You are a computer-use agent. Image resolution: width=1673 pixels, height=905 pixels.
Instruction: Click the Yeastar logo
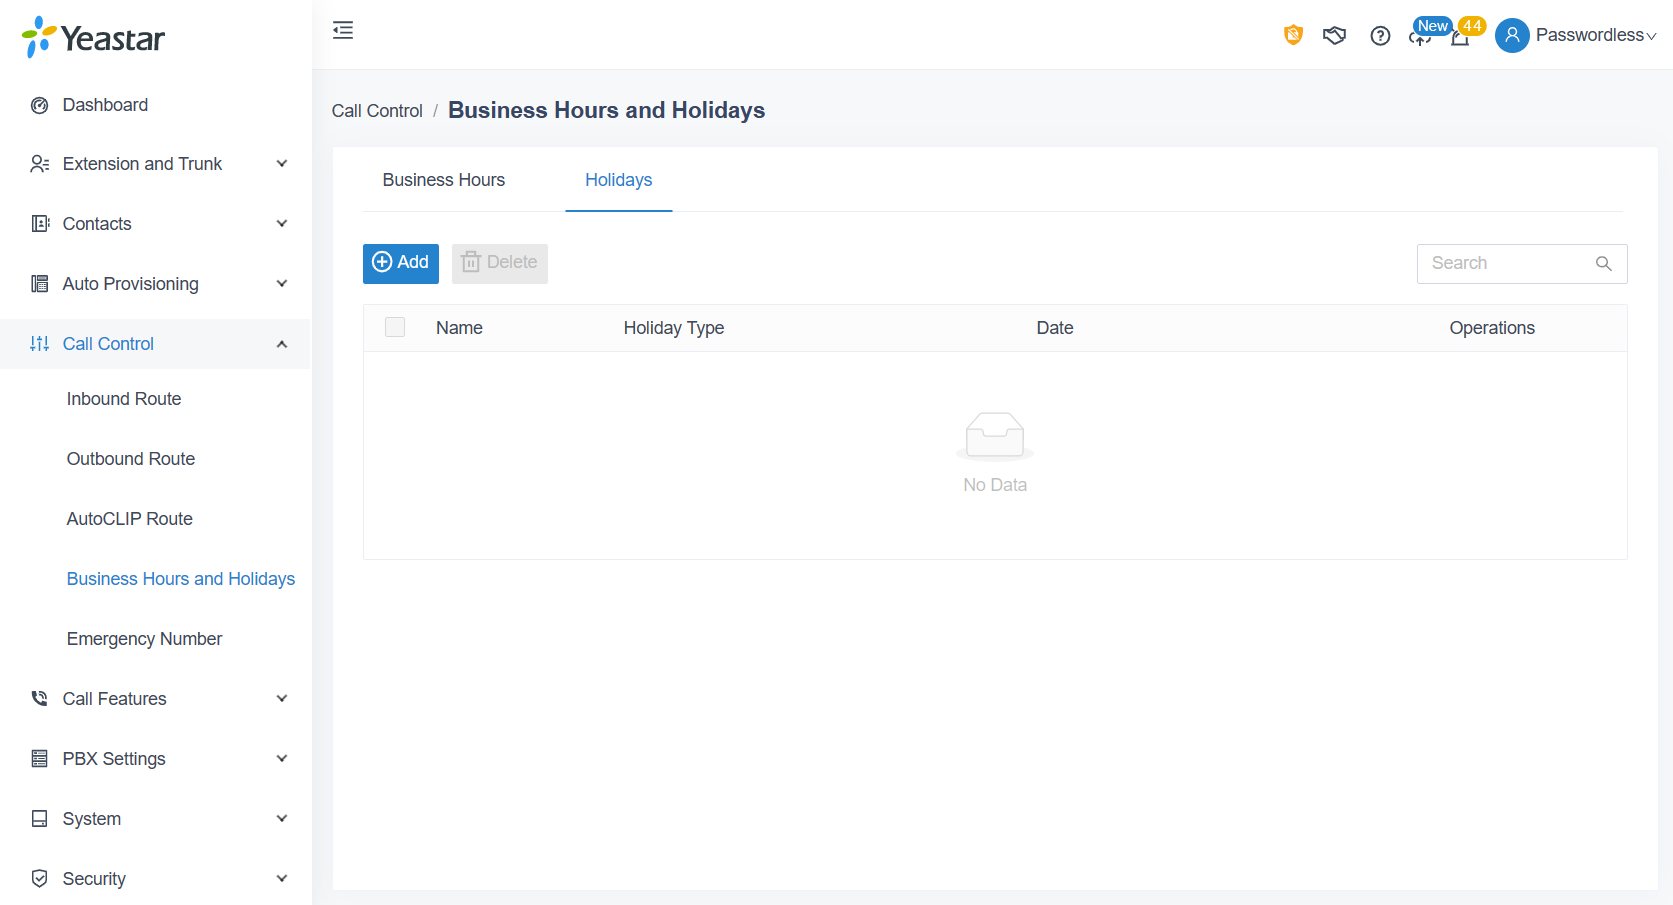(x=93, y=38)
